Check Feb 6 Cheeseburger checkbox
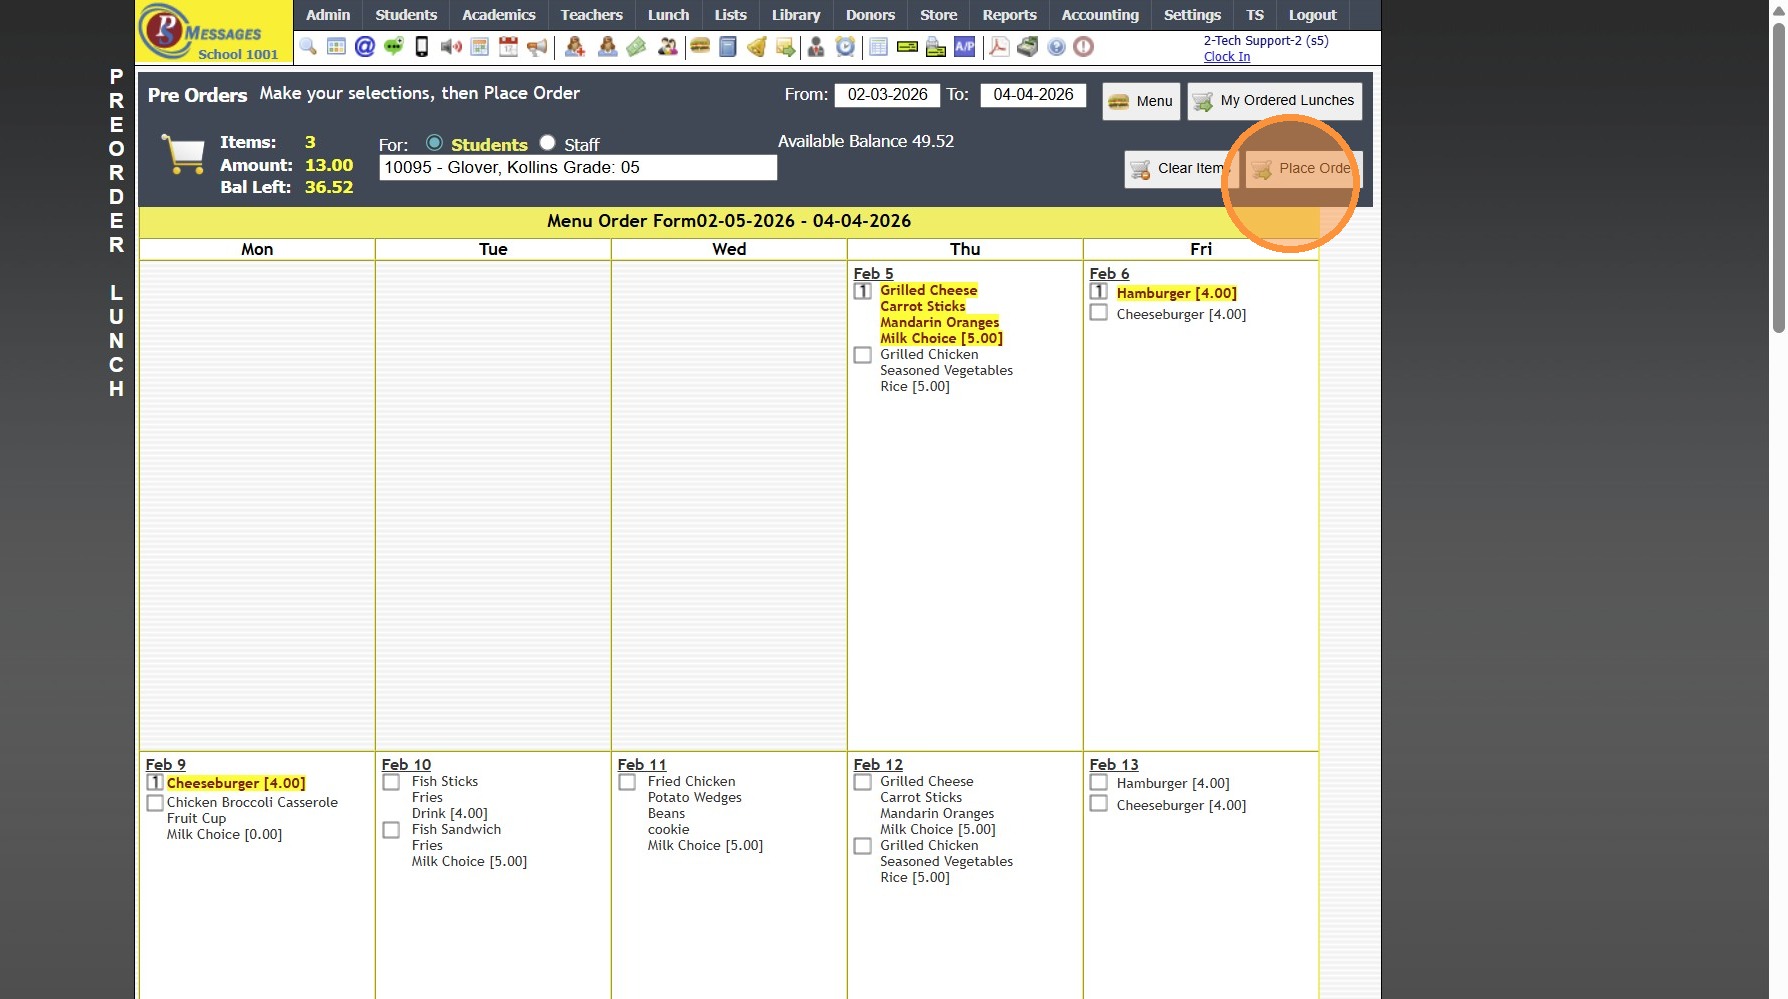The image size is (1788, 999). (x=1098, y=313)
